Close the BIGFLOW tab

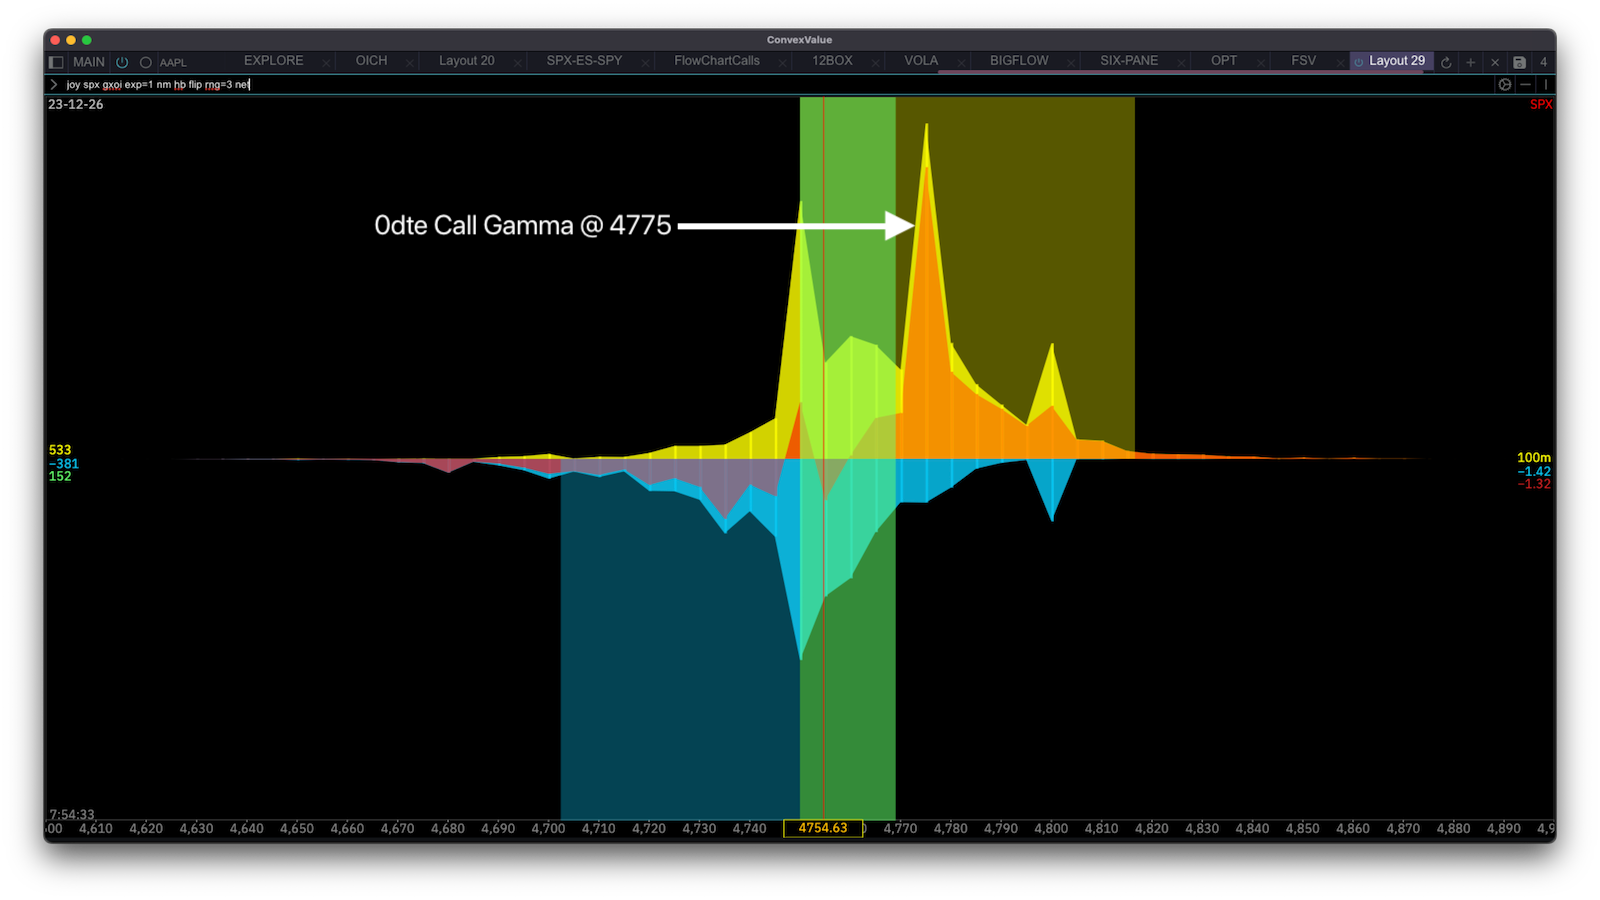tap(1072, 63)
